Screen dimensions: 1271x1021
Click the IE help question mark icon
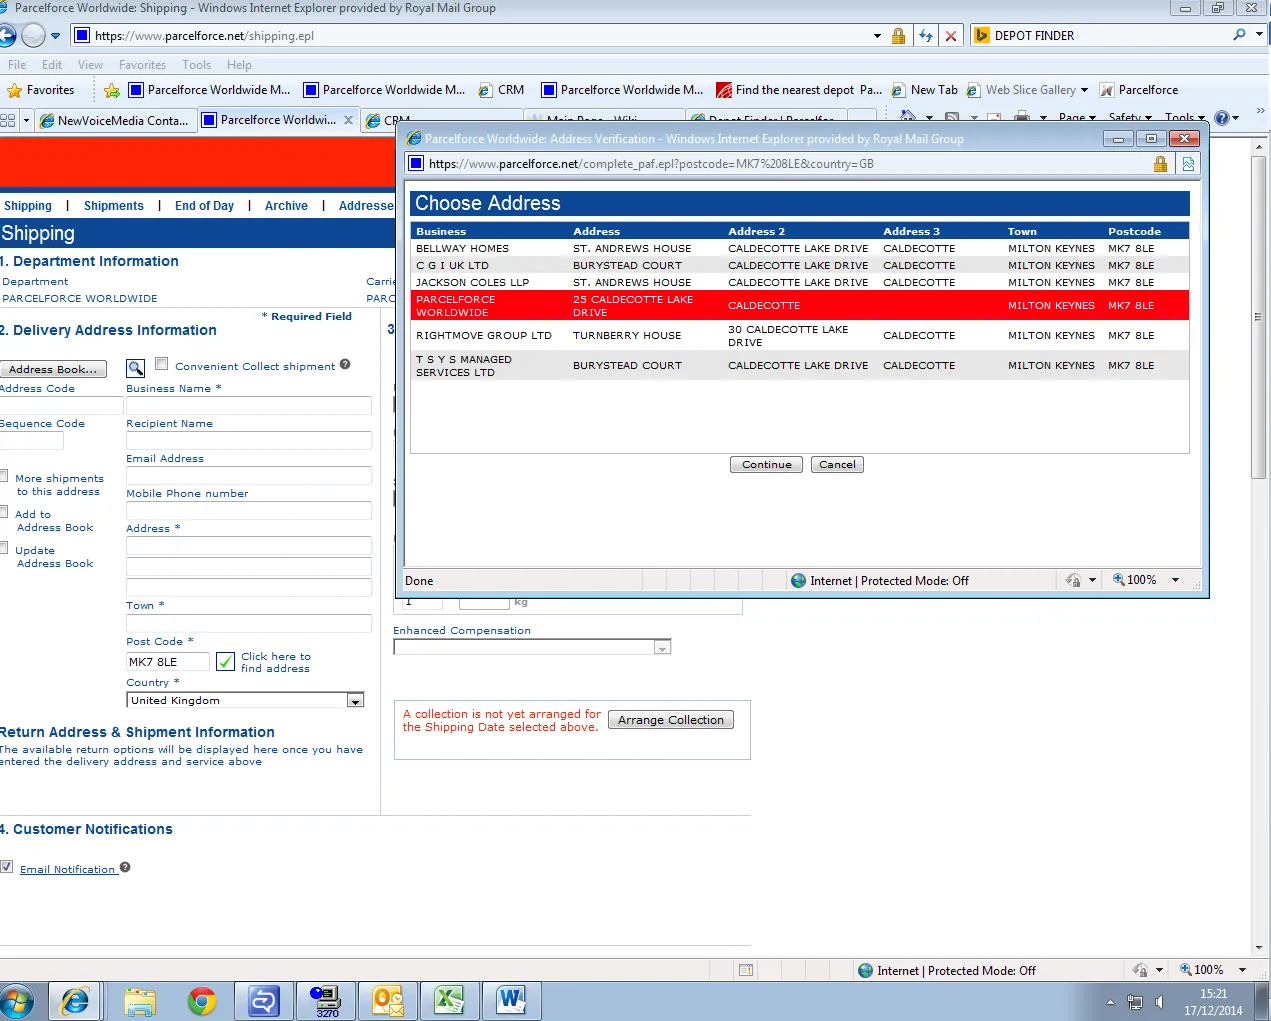point(1221,118)
